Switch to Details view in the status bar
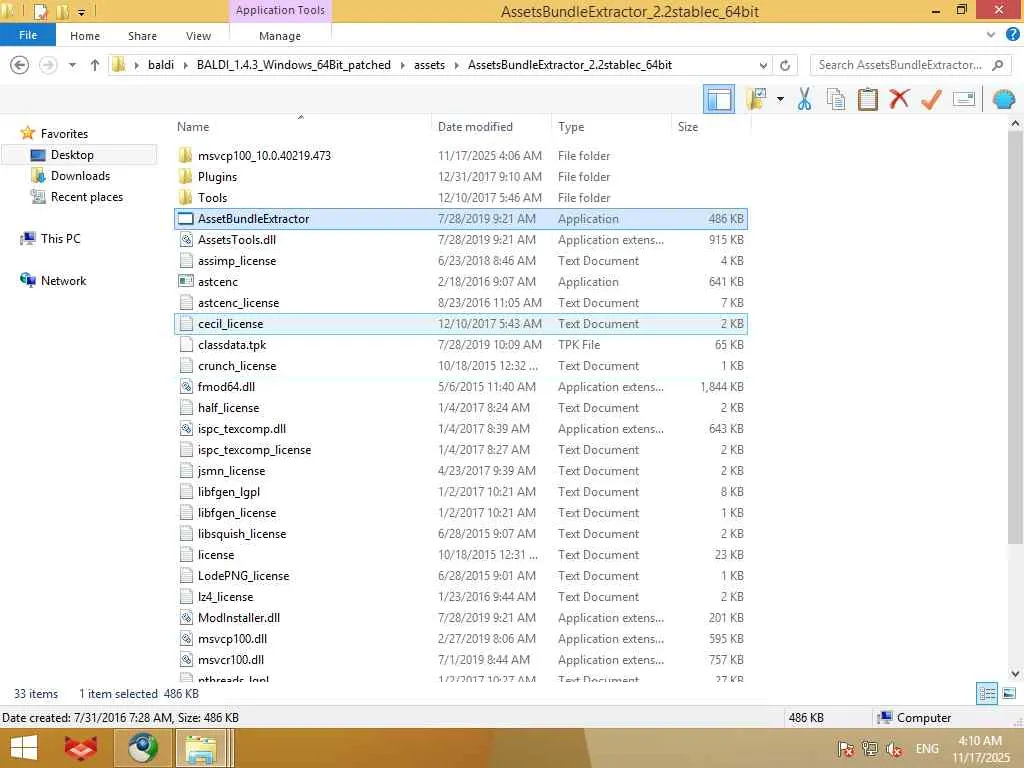 coord(987,694)
